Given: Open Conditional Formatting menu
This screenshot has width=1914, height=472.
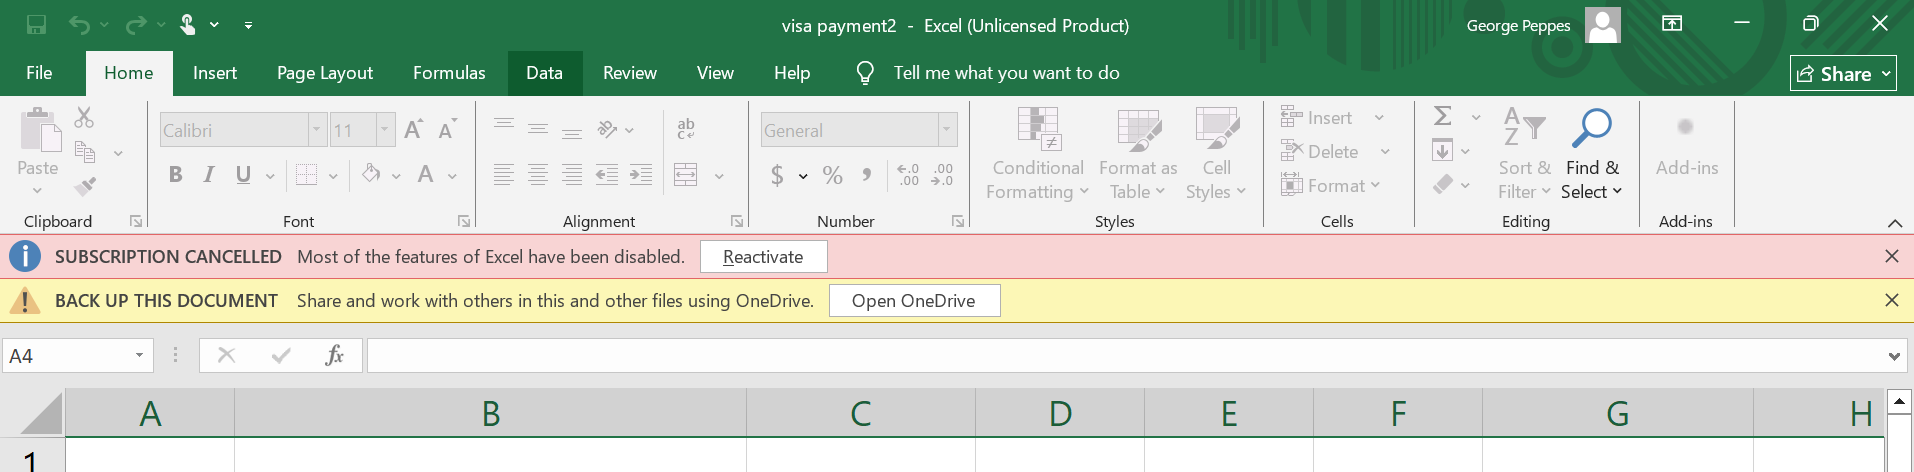Looking at the screenshot, I should (1038, 154).
